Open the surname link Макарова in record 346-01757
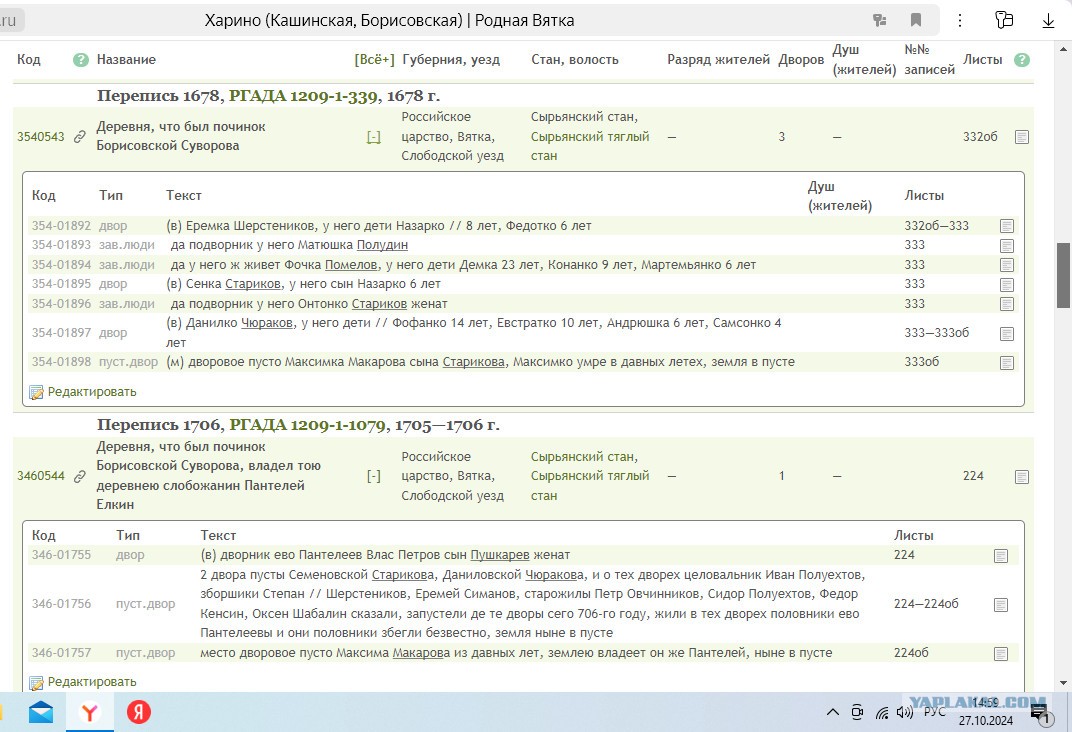 (x=421, y=653)
